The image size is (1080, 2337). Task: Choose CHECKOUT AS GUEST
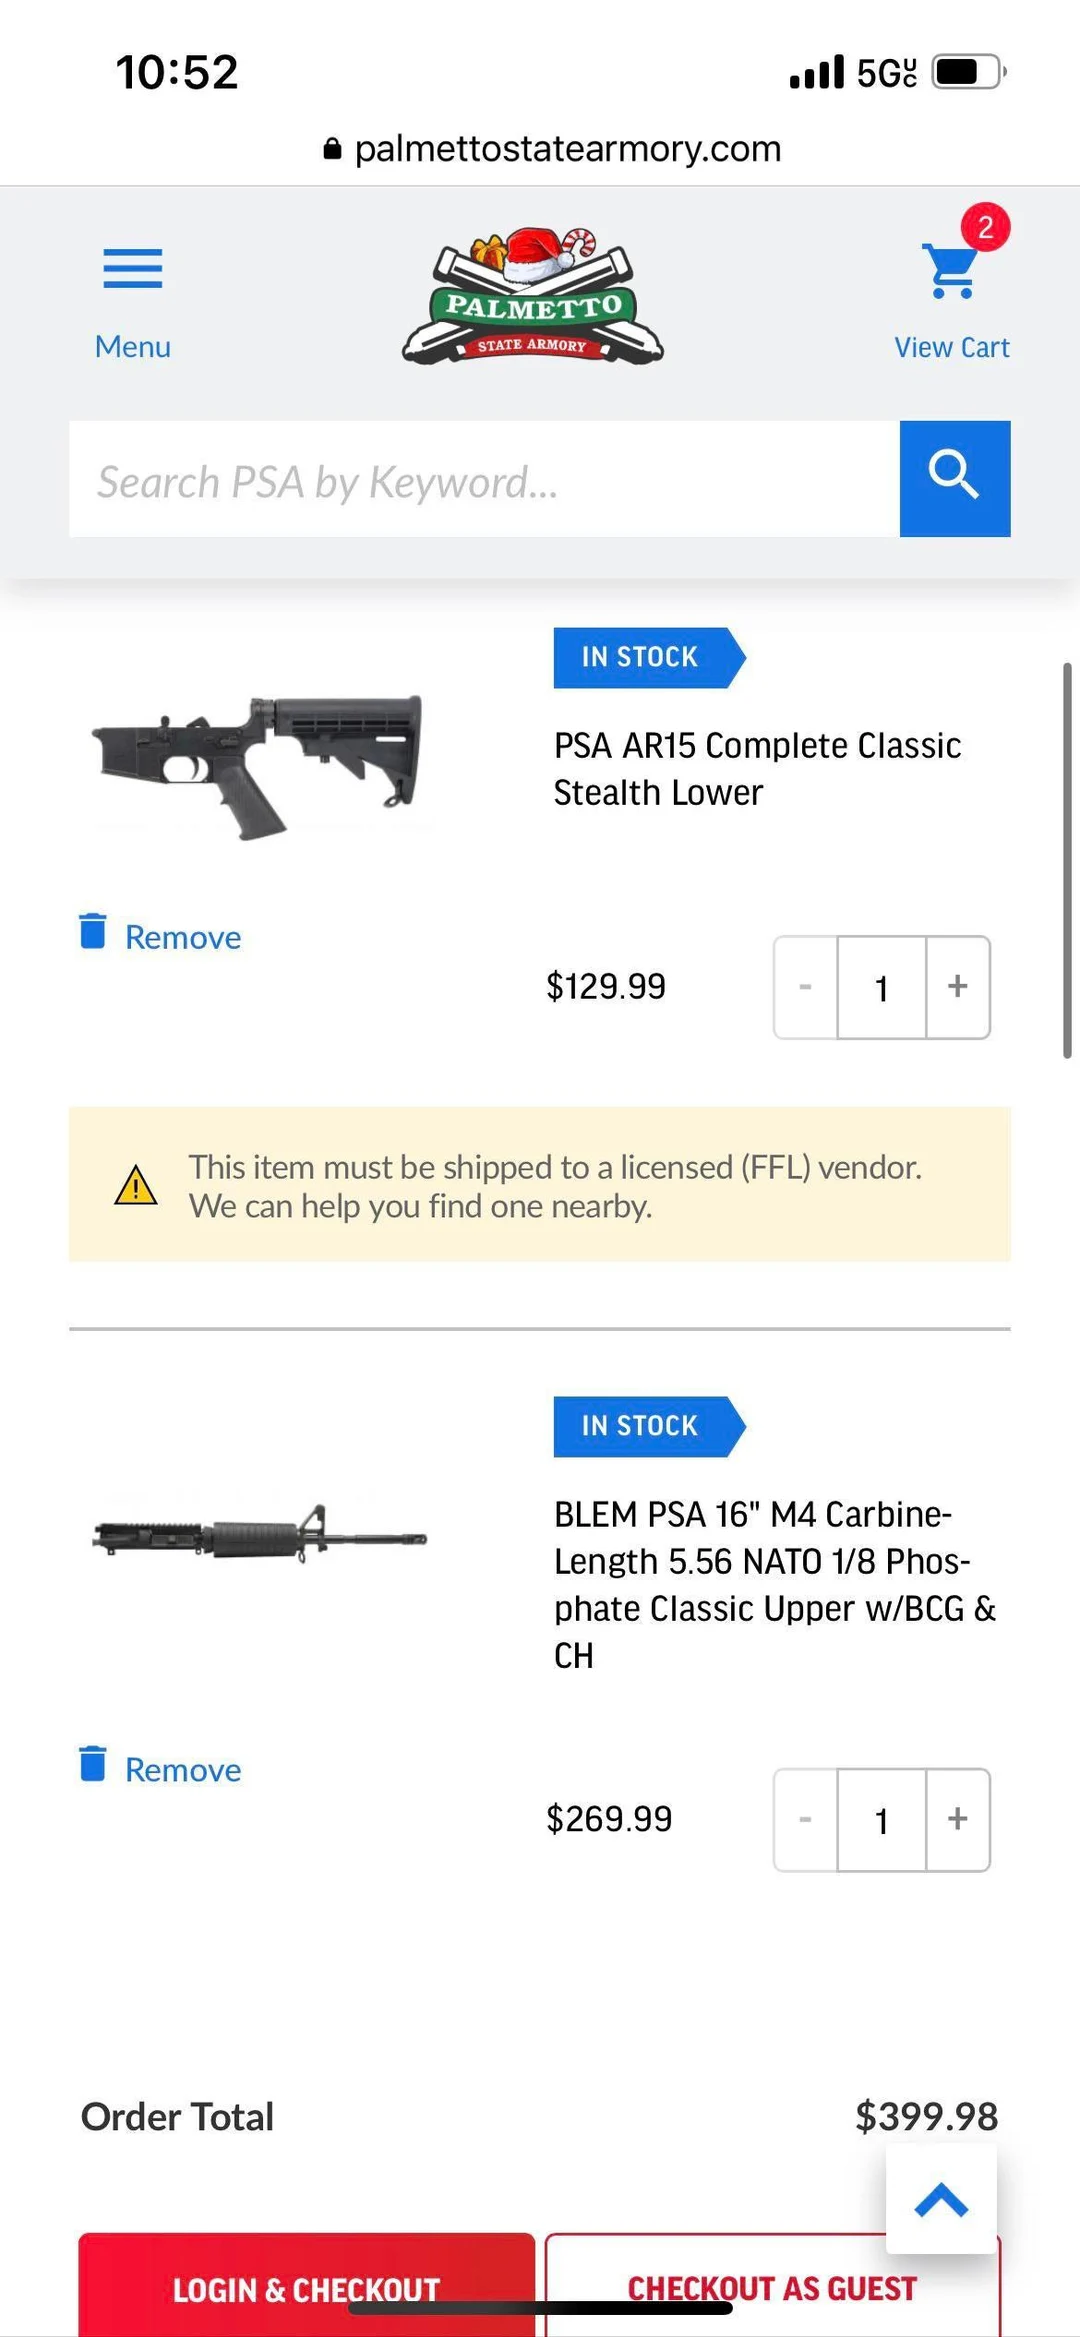point(771,2288)
